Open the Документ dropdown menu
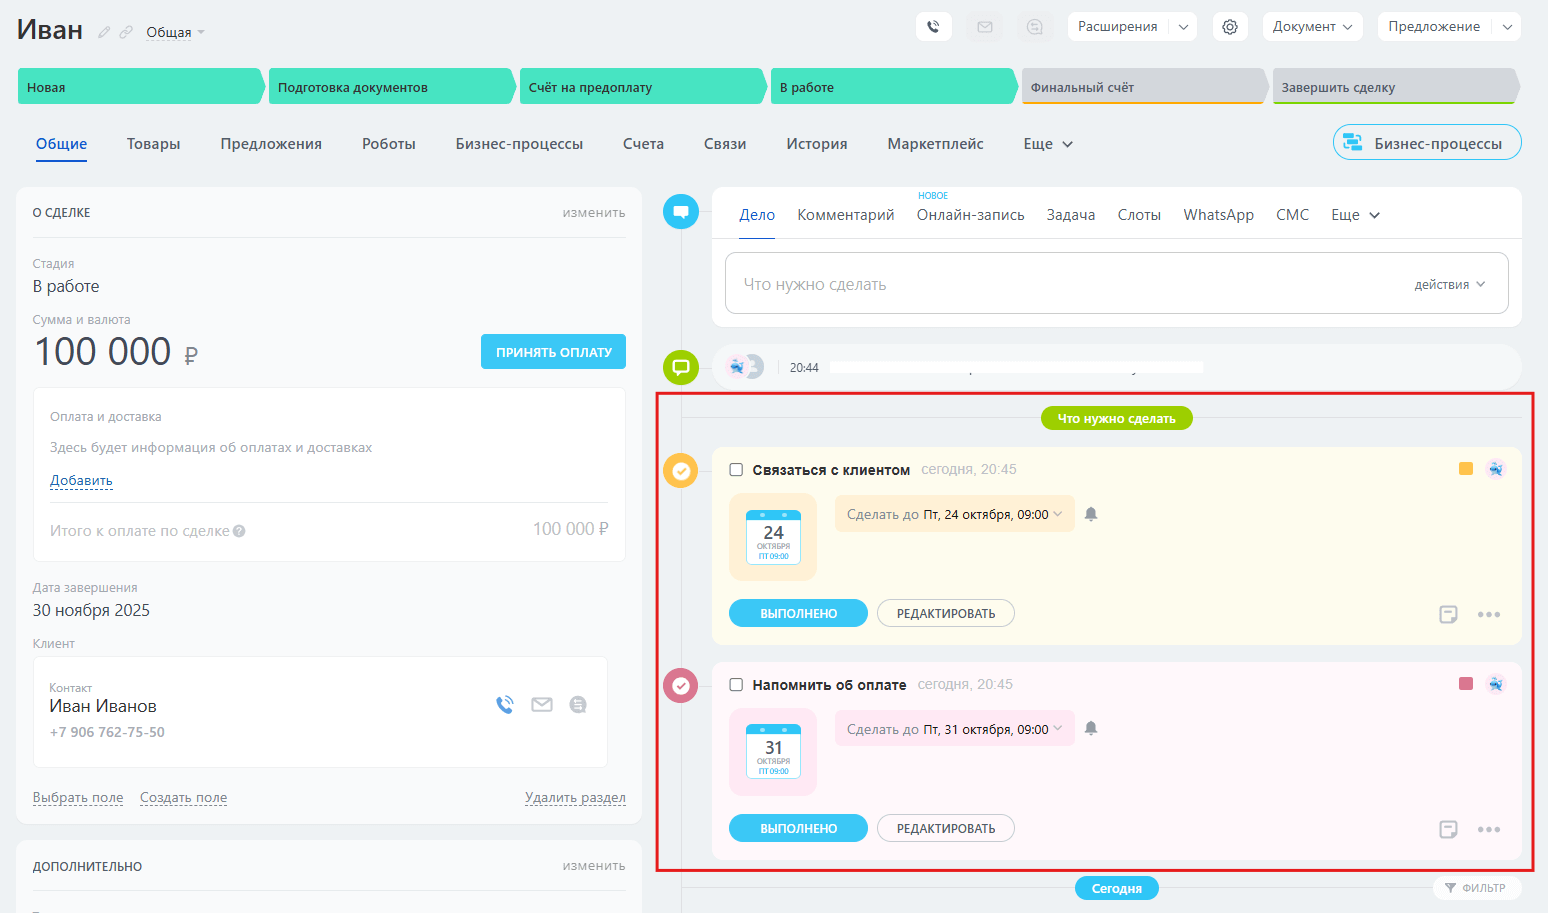 tap(1312, 27)
